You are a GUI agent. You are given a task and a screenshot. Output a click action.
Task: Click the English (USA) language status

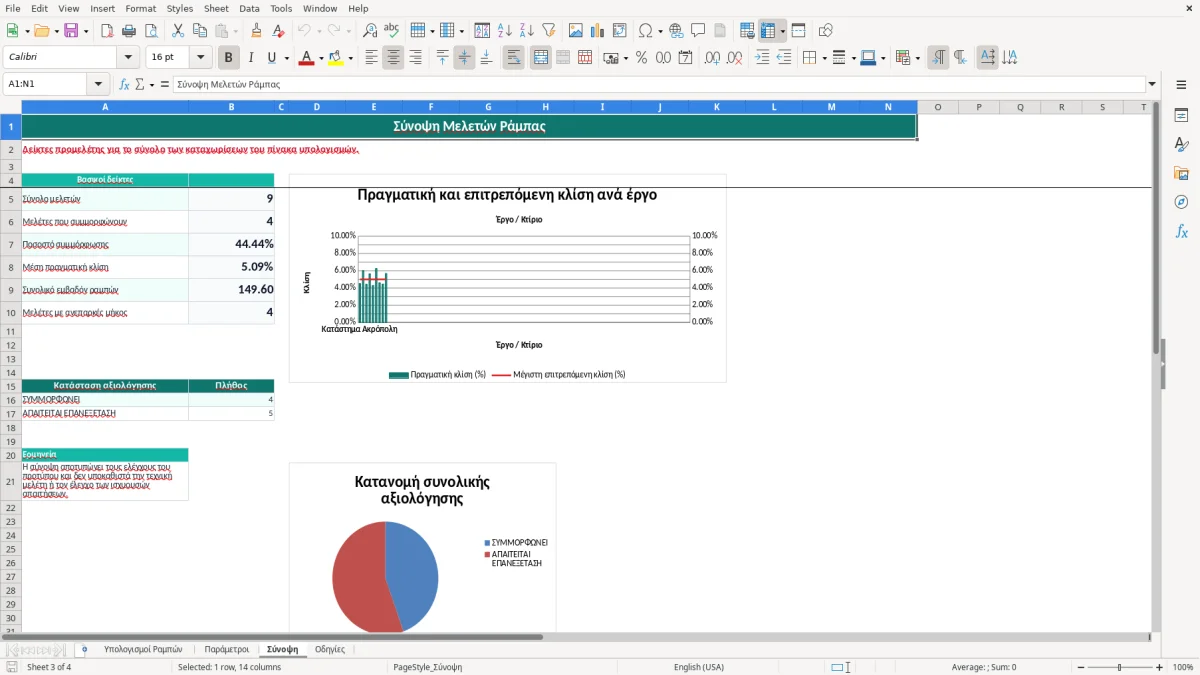pyautogui.click(x=699, y=667)
